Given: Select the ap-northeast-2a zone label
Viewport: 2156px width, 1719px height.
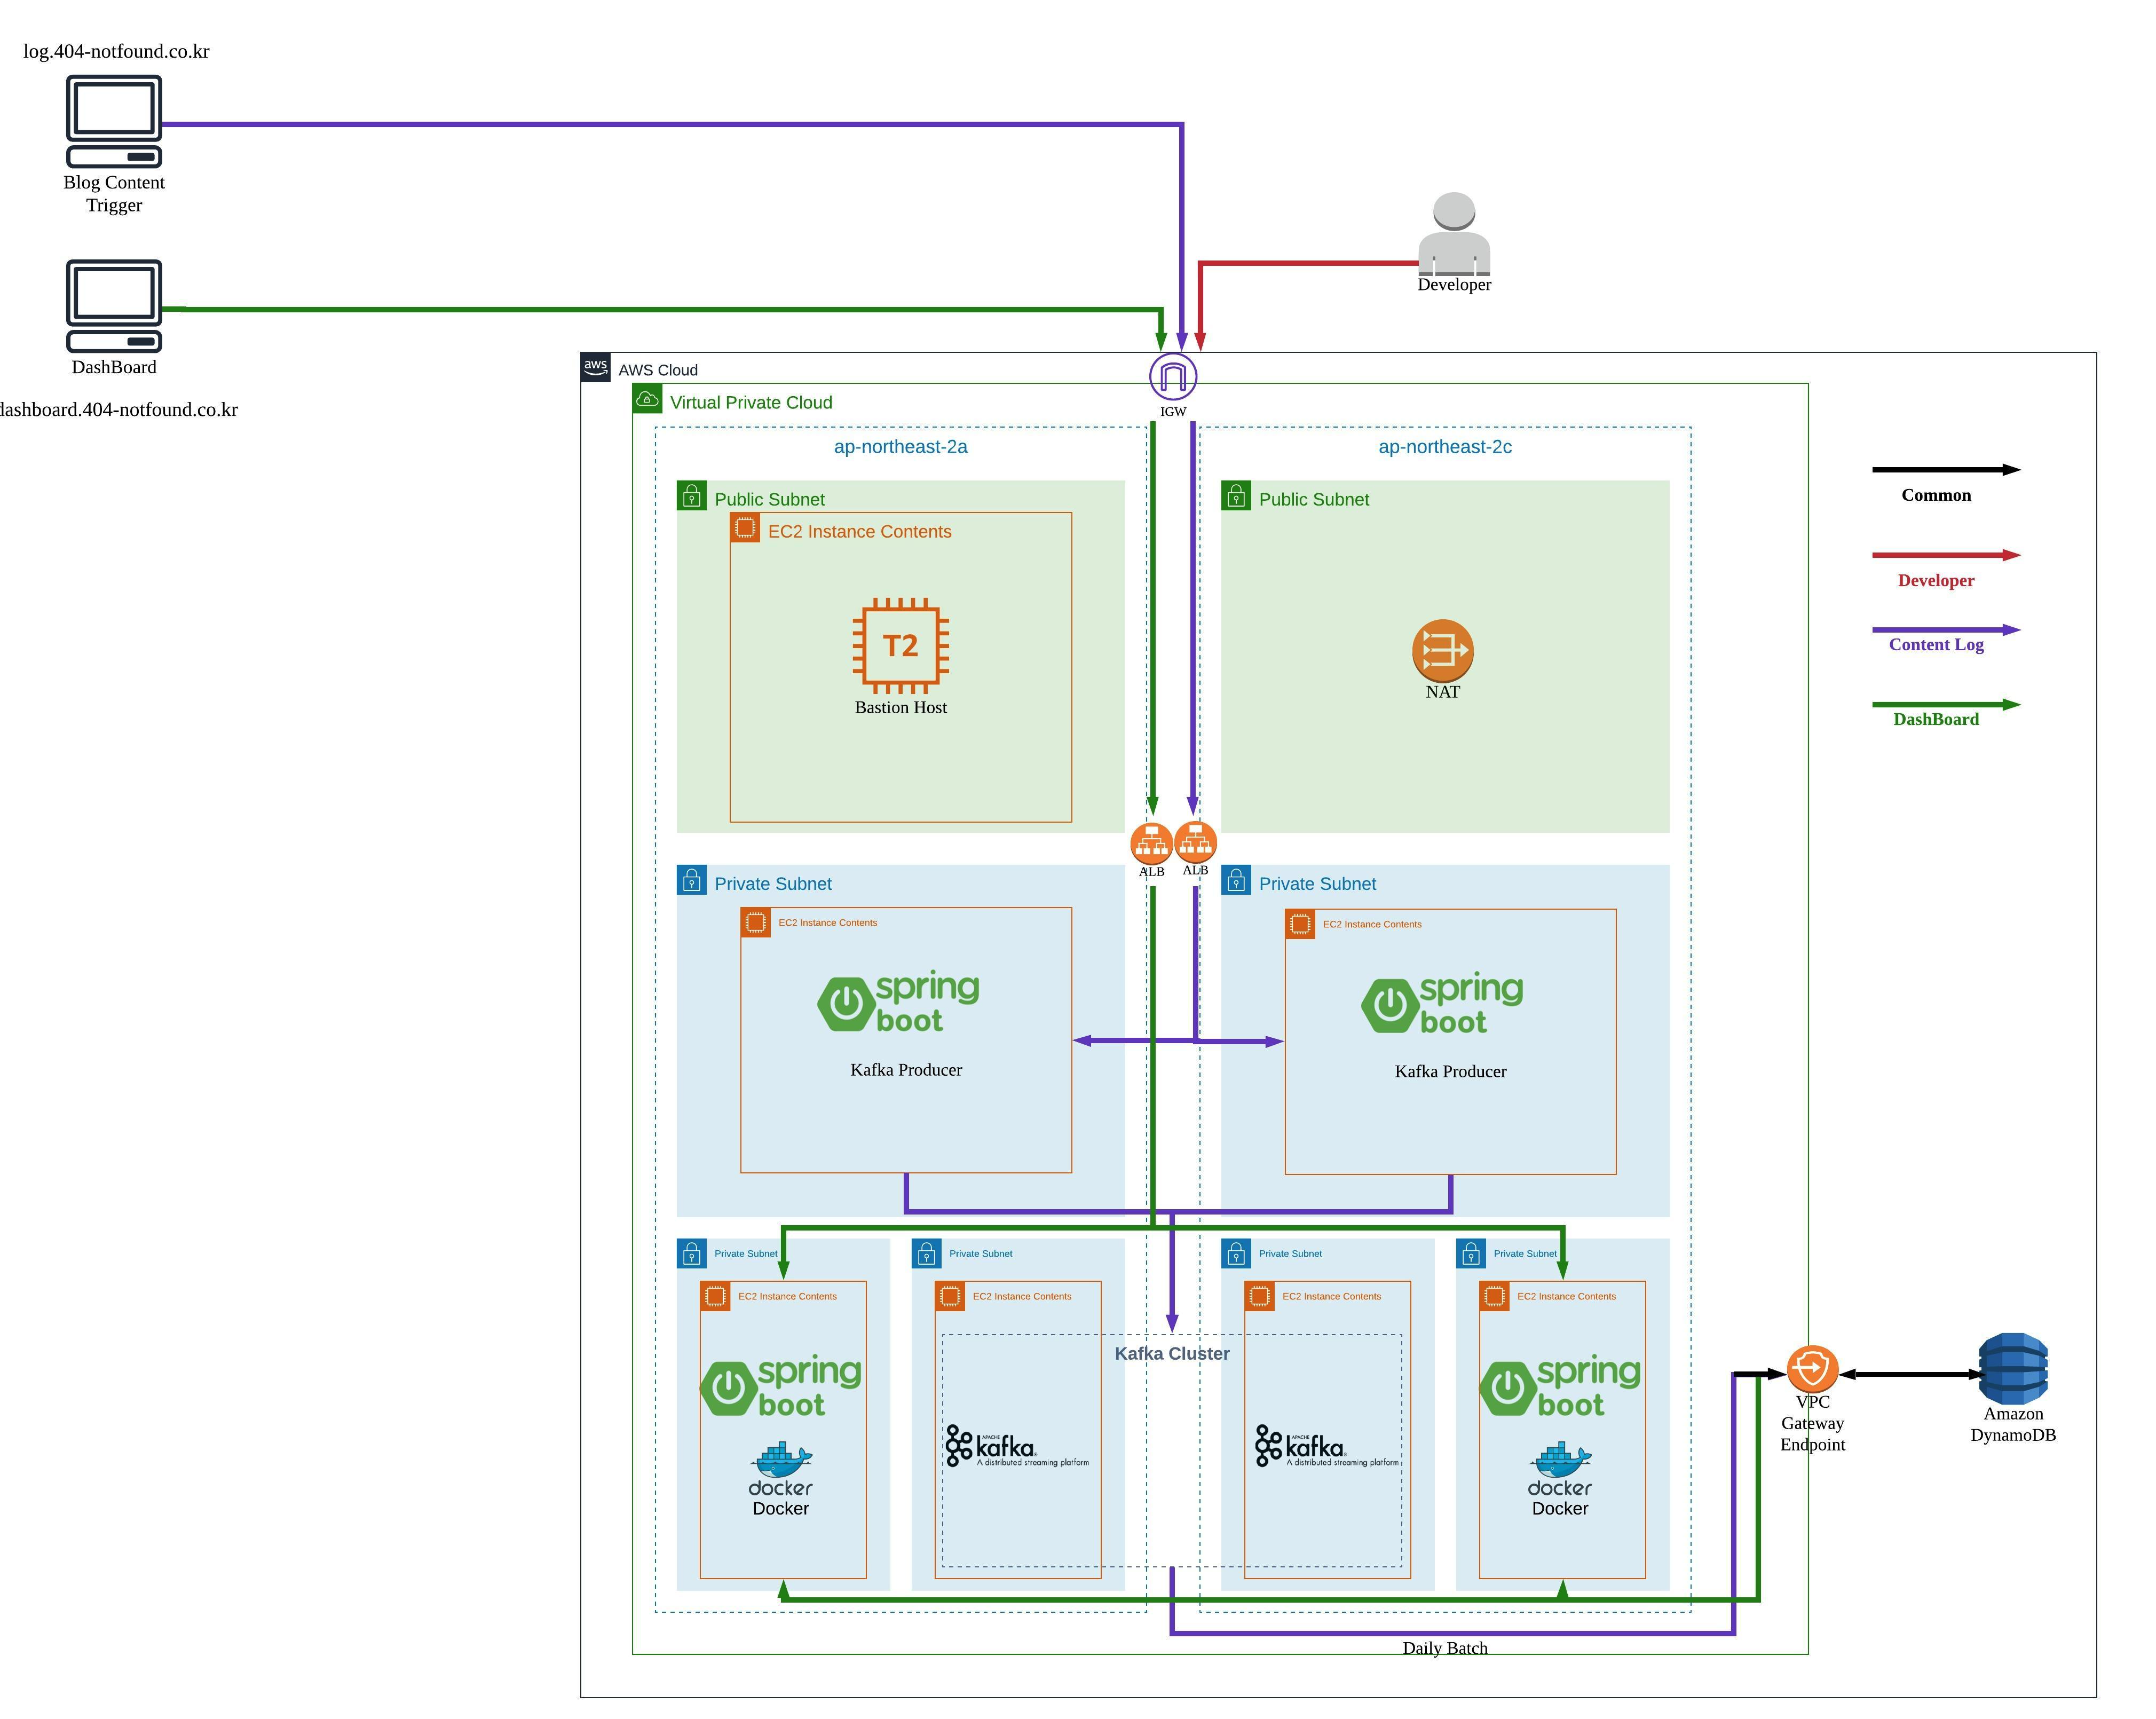Looking at the screenshot, I should [x=900, y=446].
